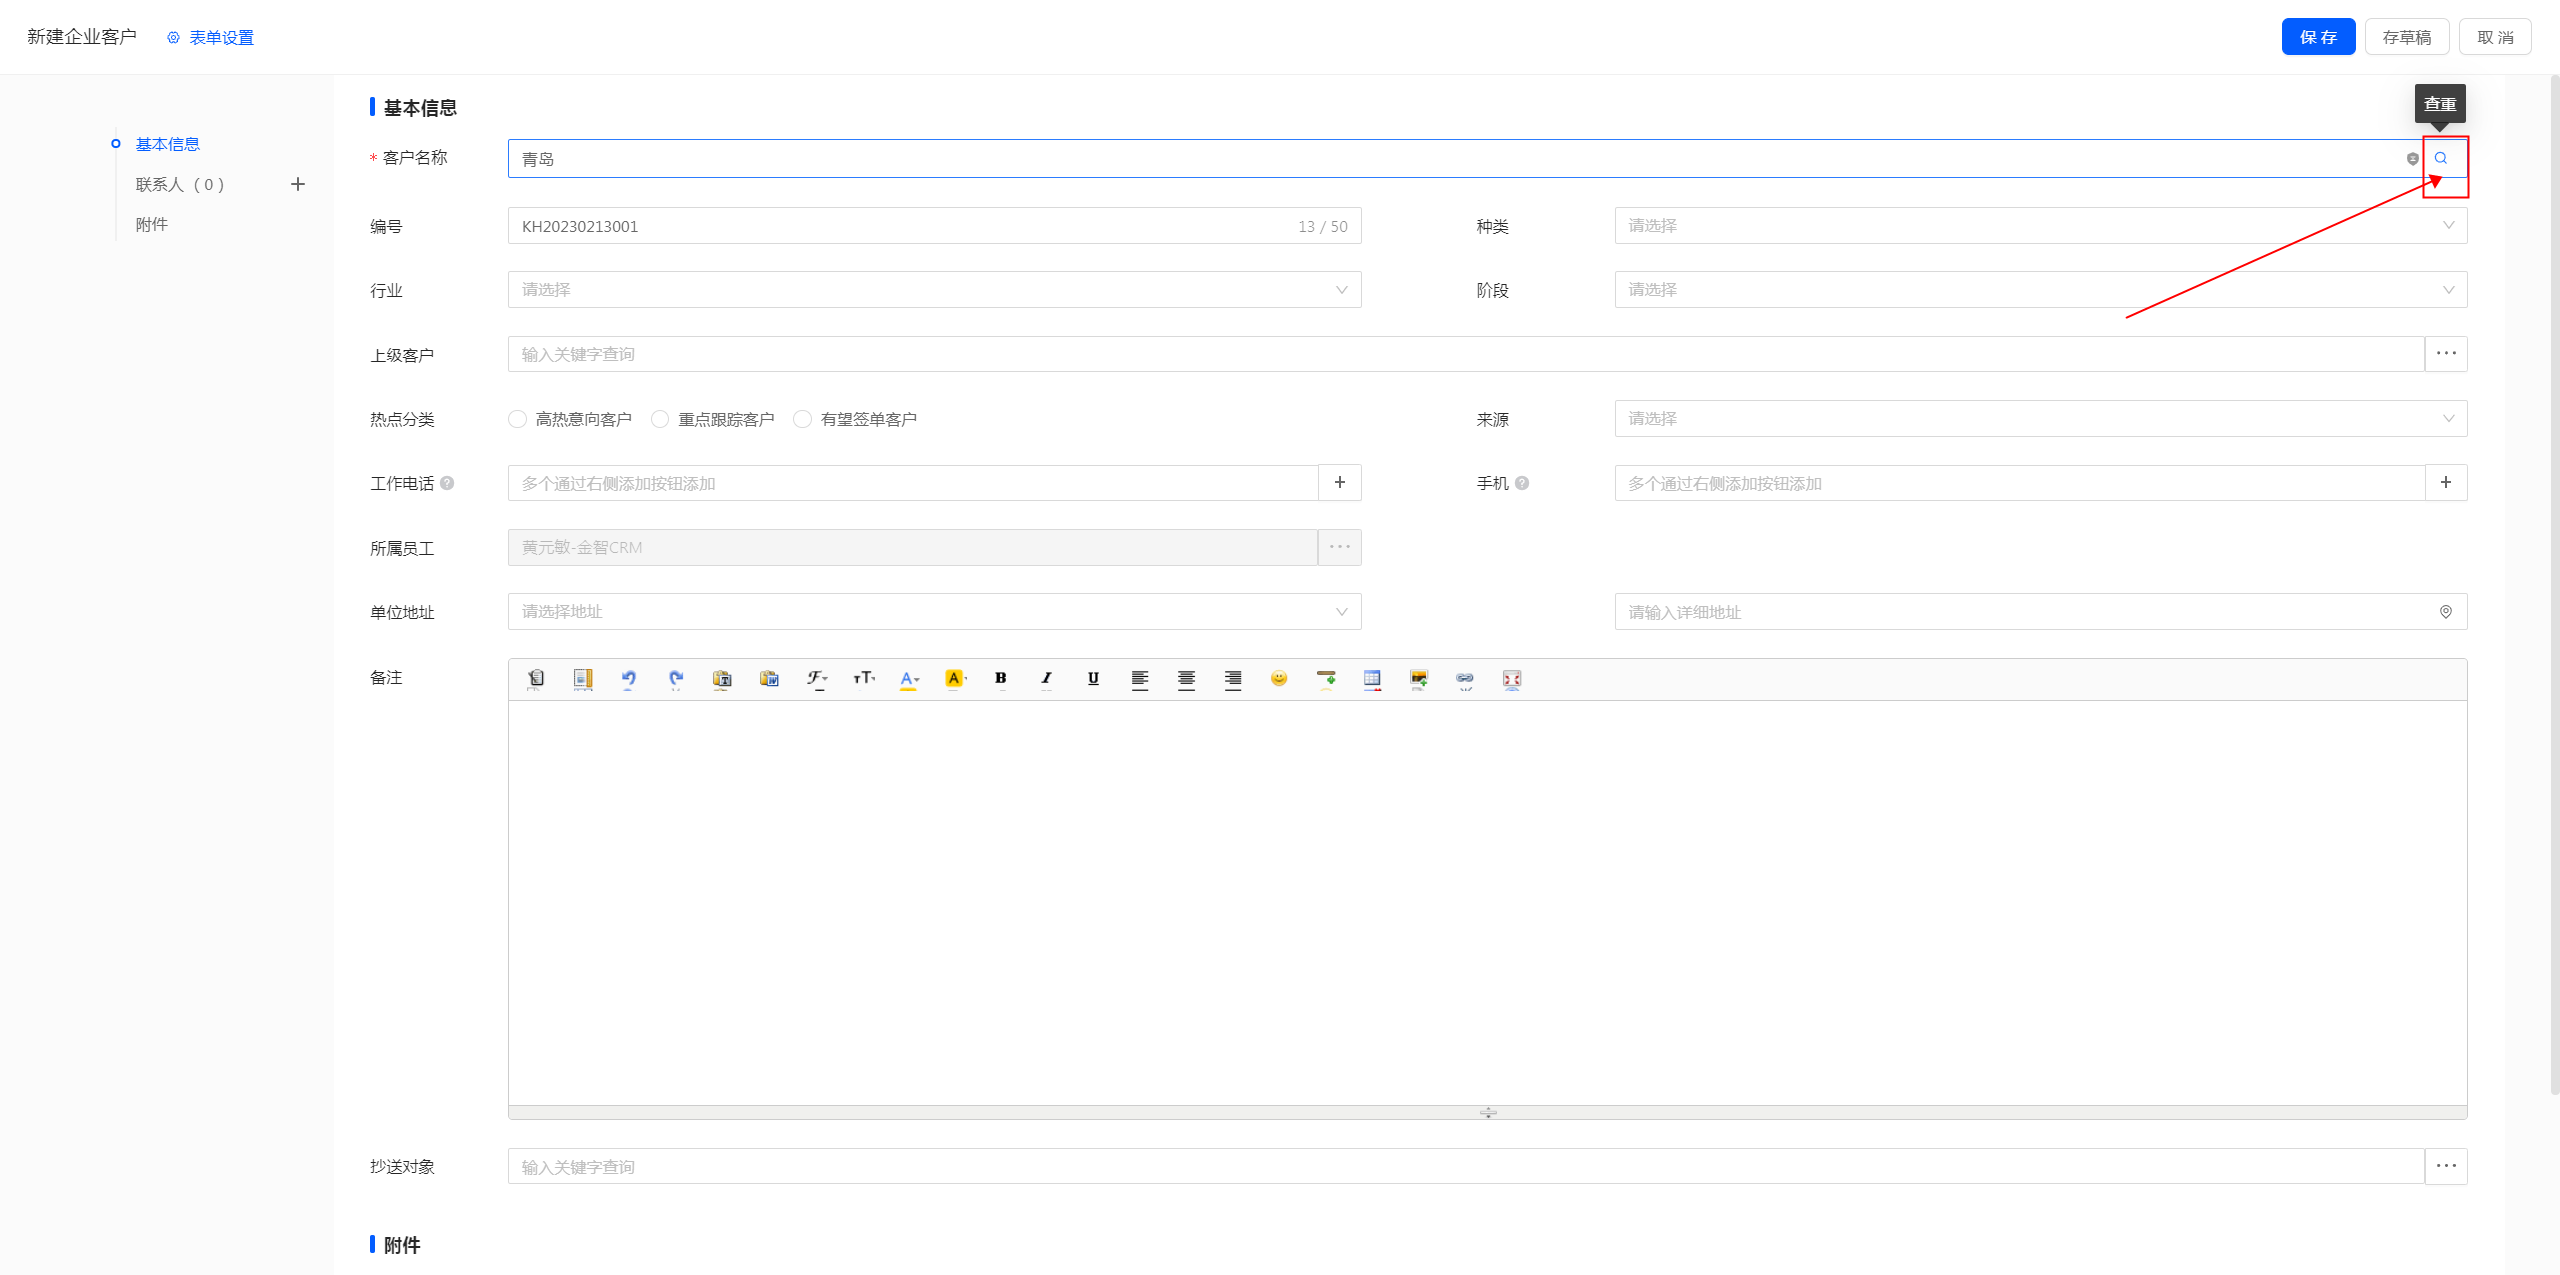Image resolution: width=2560 pixels, height=1275 pixels.
Task: Open the 来源 dropdown
Action: pyautogui.click(x=2041, y=419)
